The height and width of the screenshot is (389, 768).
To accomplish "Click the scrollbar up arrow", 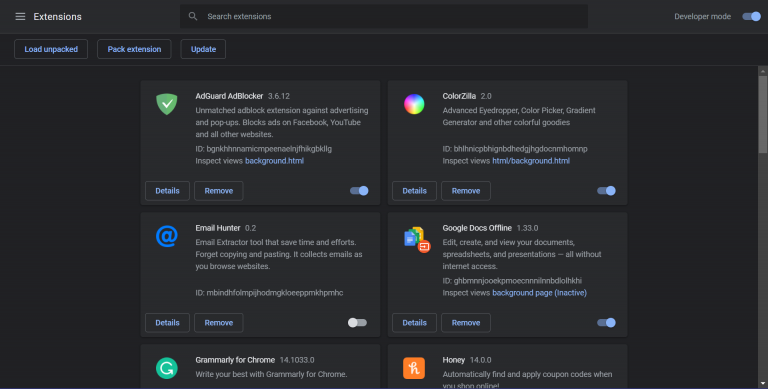I will coord(763,71).
